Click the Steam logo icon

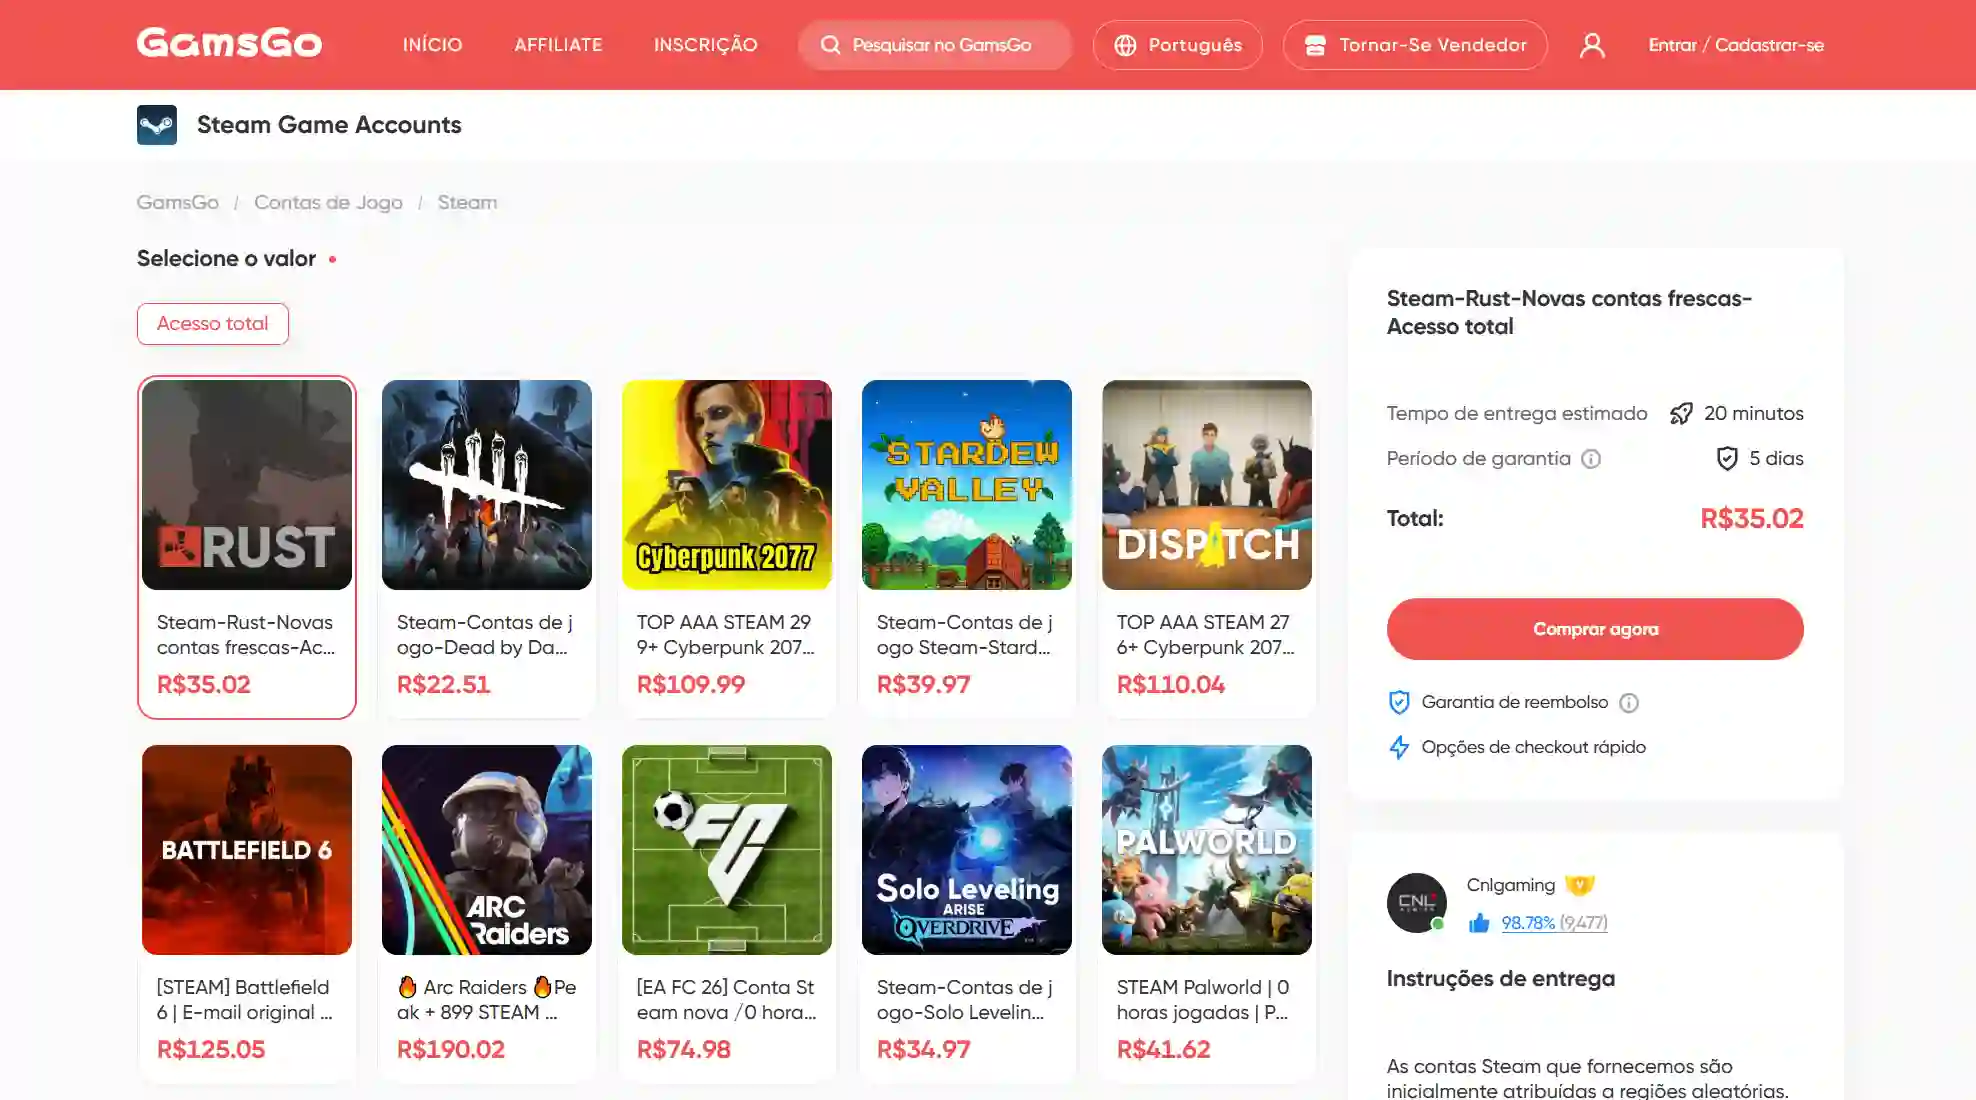(x=157, y=125)
